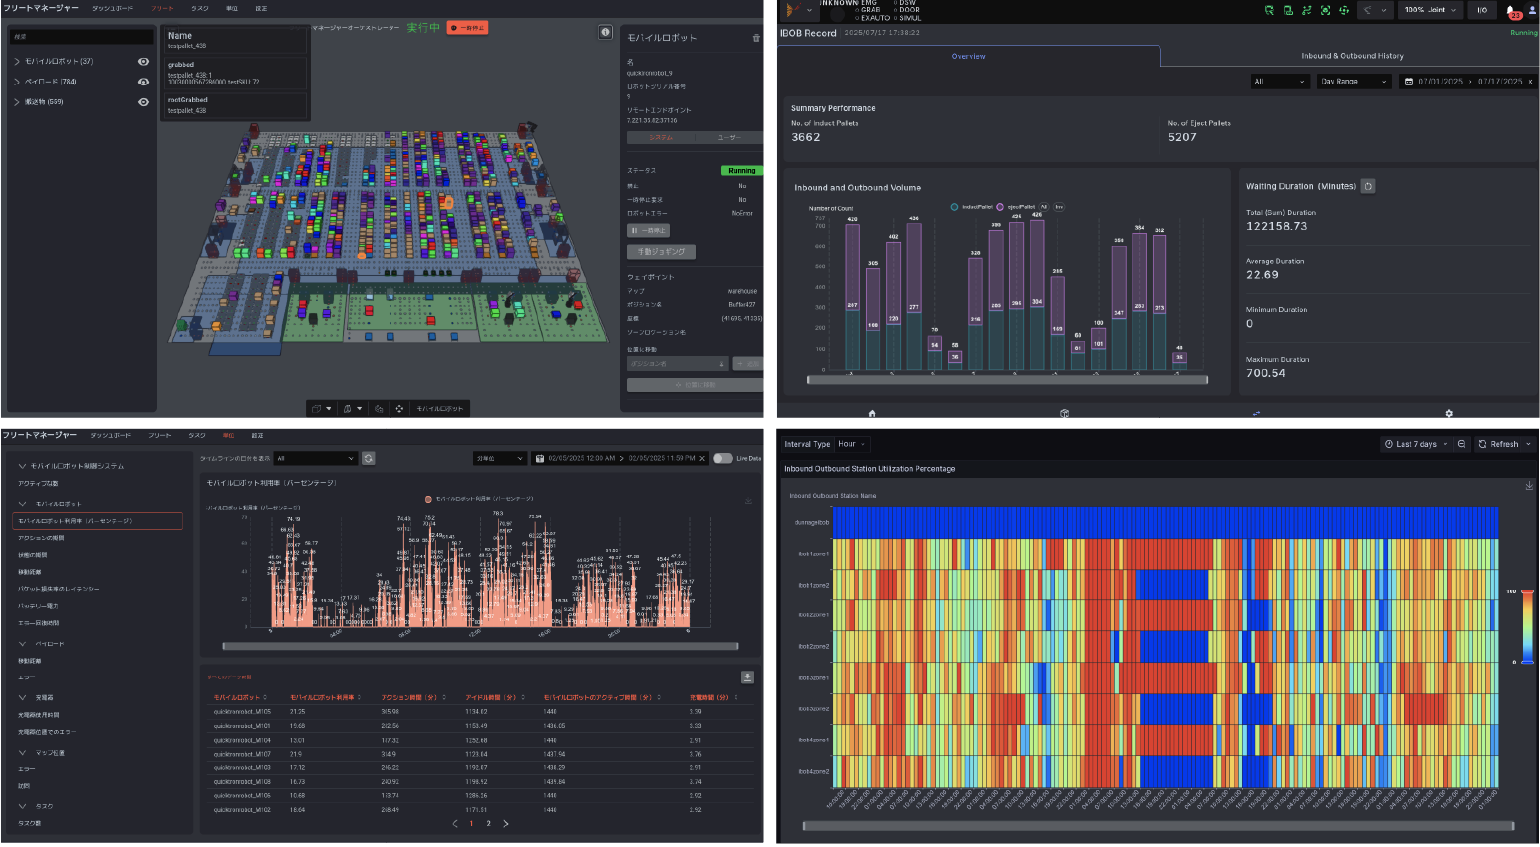Switch to Inbound & Outbound History tab

[x=1352, y=56]
